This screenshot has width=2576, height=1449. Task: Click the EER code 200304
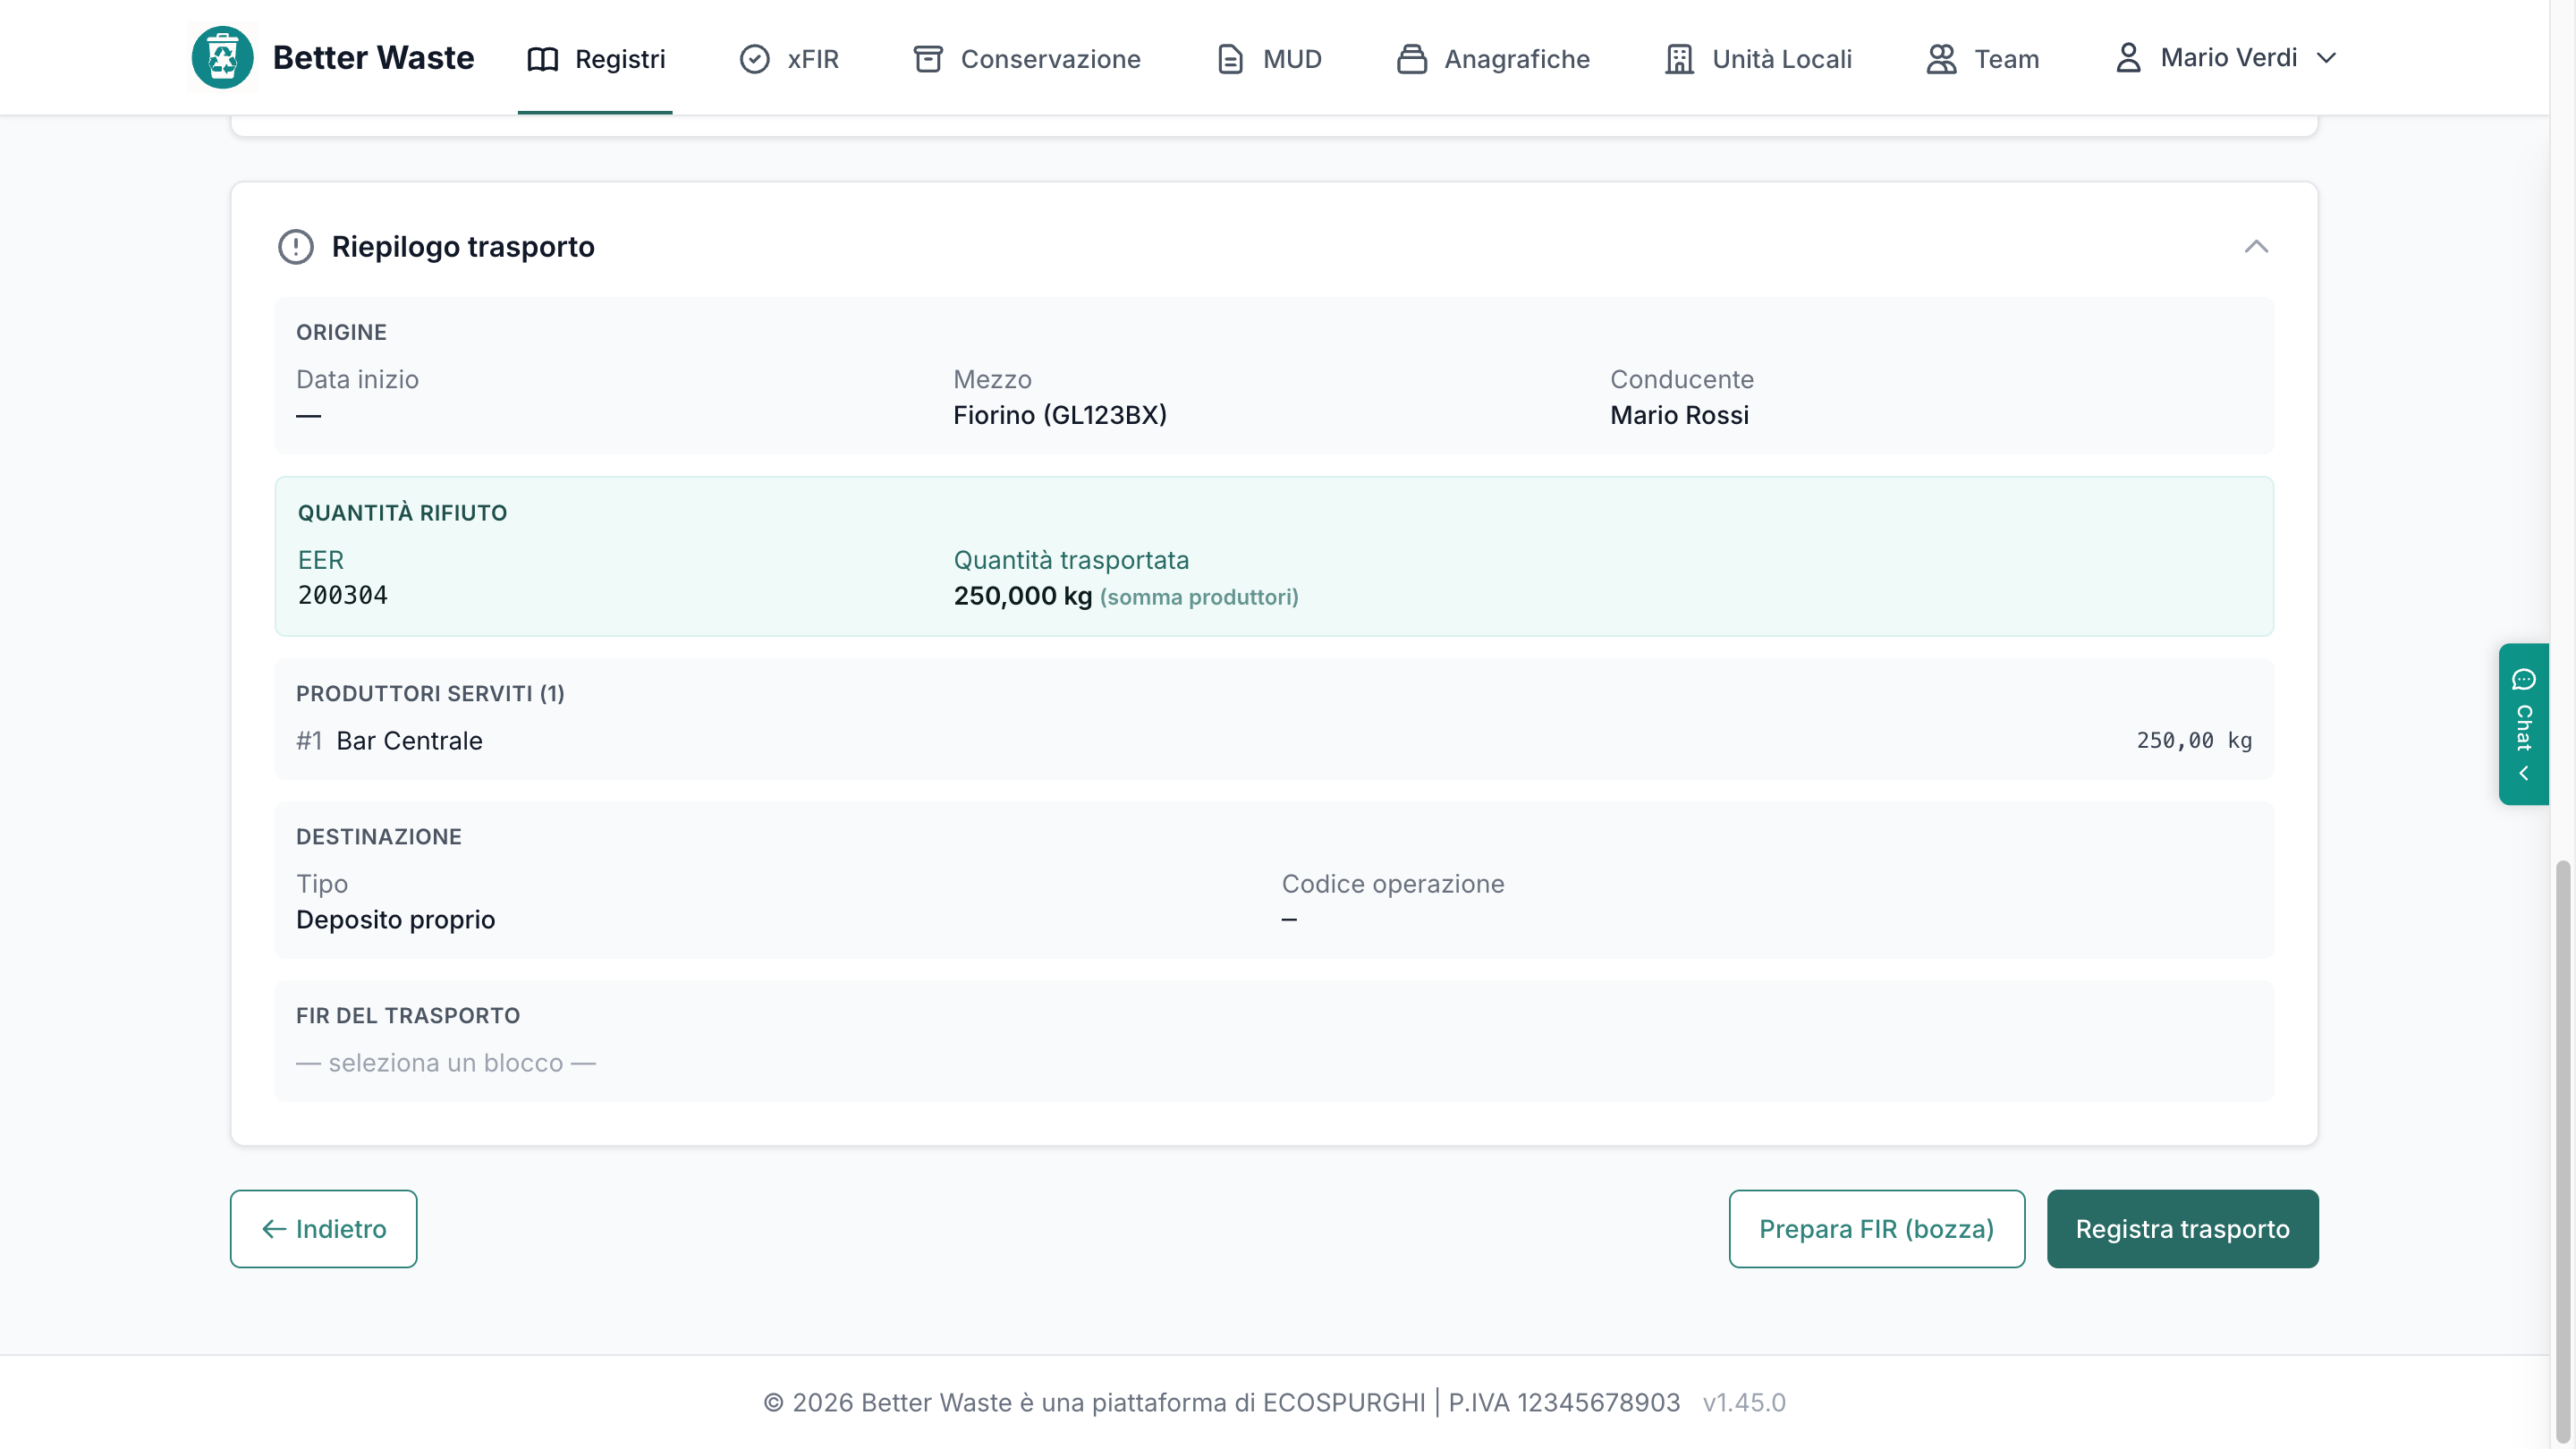343,595
